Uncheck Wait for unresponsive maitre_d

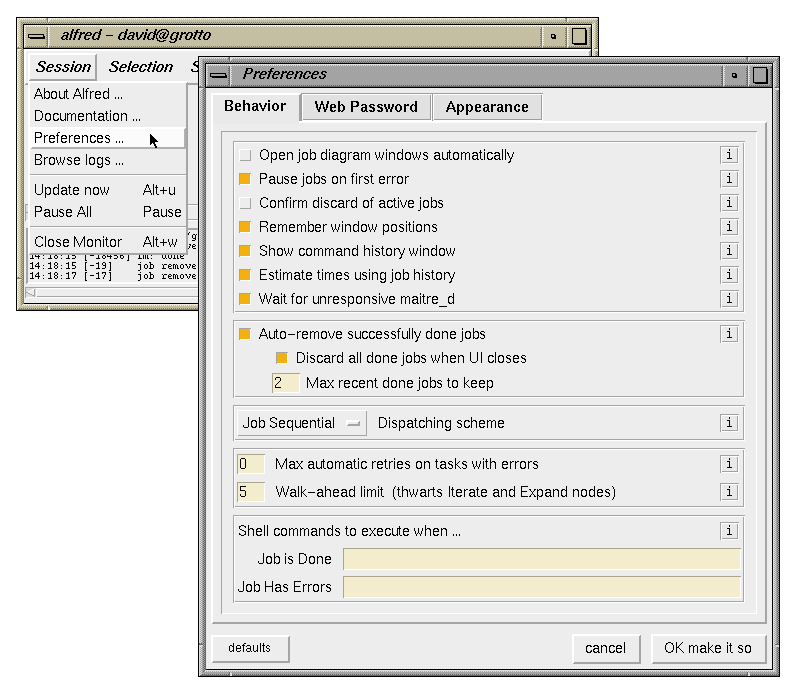pos(245,299)
